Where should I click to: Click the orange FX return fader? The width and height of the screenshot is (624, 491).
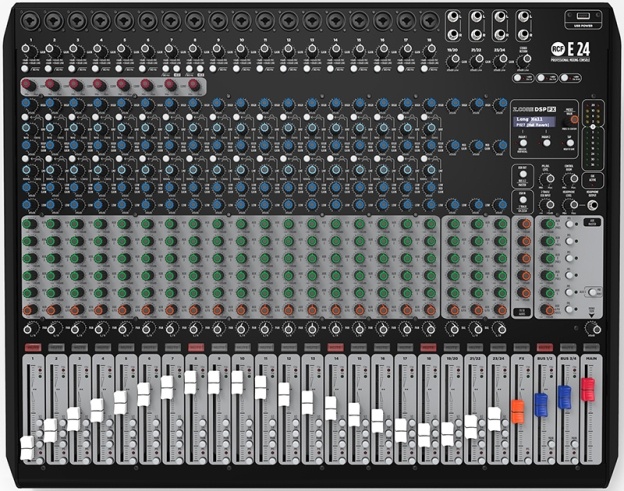point(517,410)
